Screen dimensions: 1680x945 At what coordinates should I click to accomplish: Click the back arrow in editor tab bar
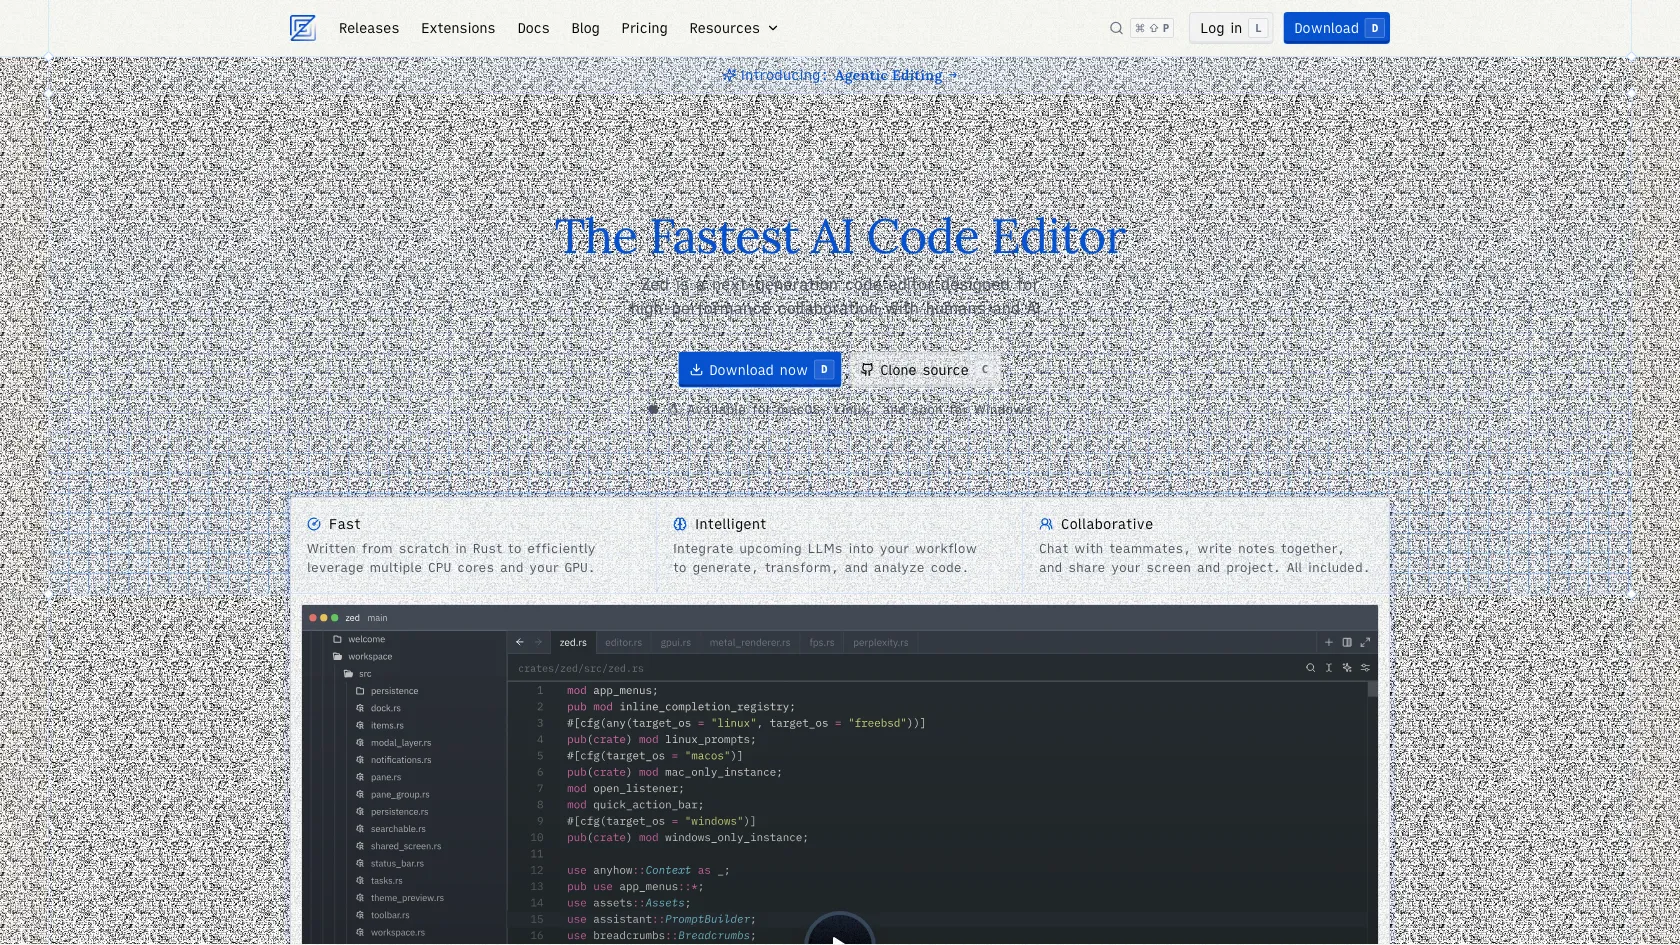pyautogui.click(x=519, y=642)
